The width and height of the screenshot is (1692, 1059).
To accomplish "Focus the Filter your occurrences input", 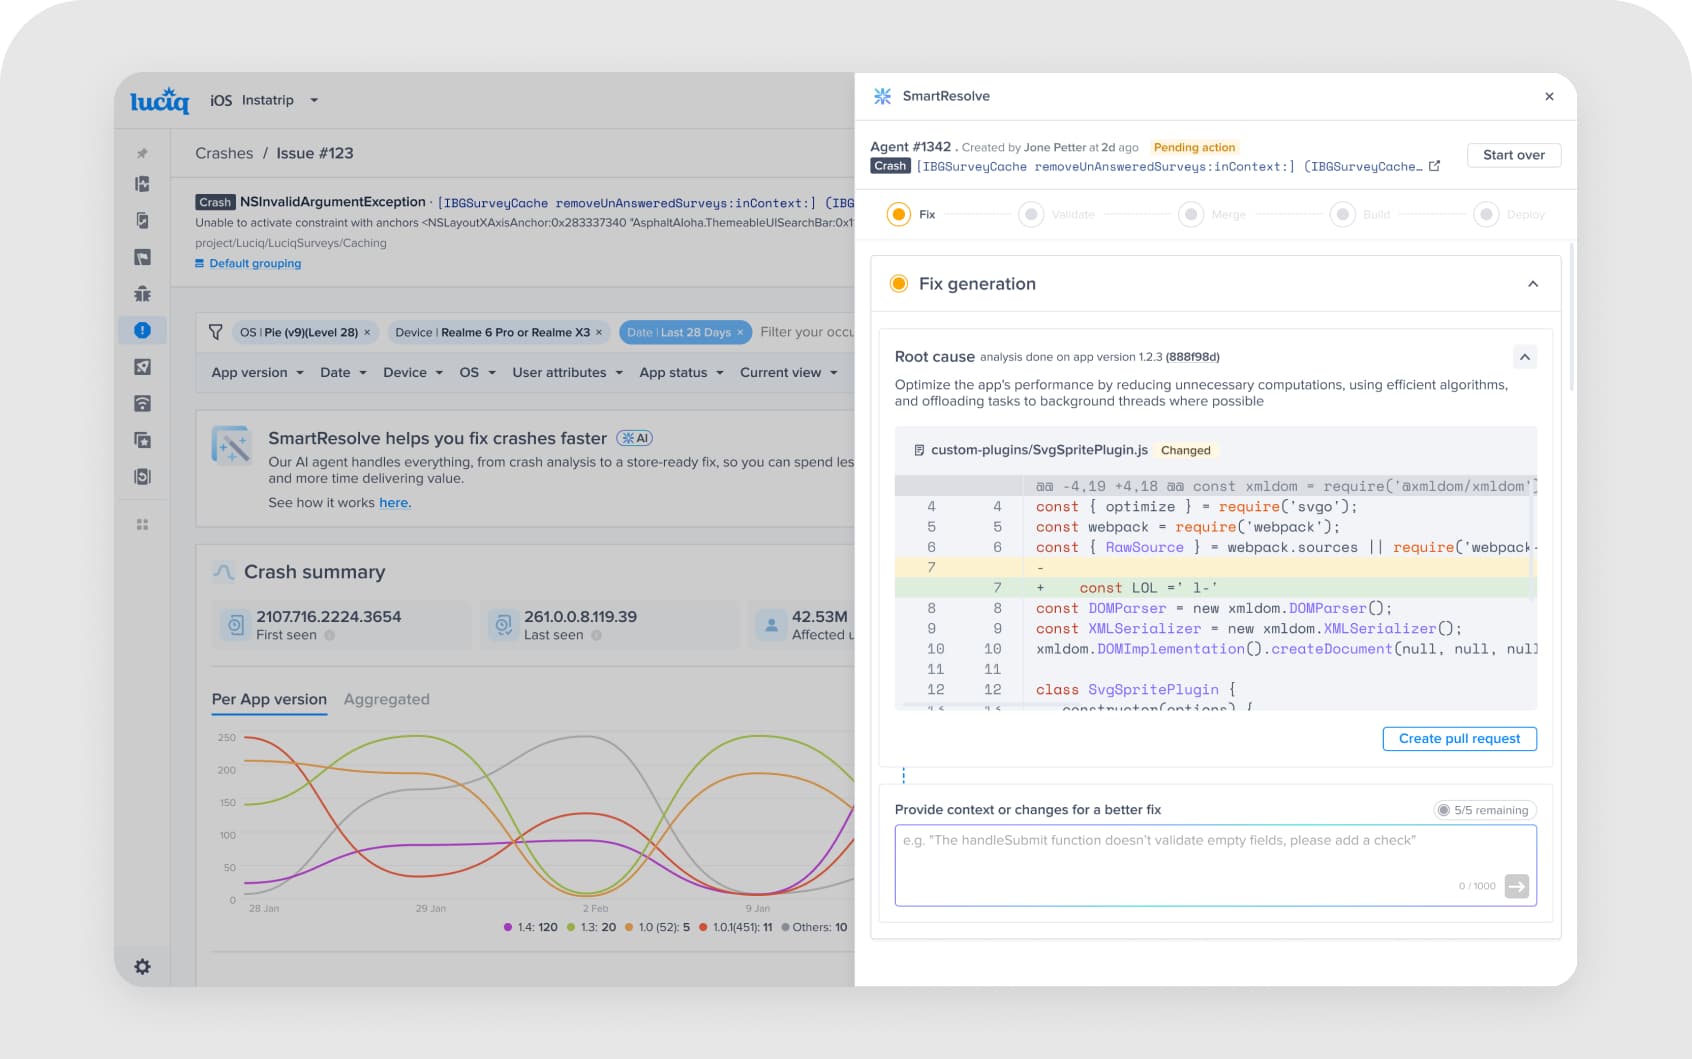I will pos(806,332).
